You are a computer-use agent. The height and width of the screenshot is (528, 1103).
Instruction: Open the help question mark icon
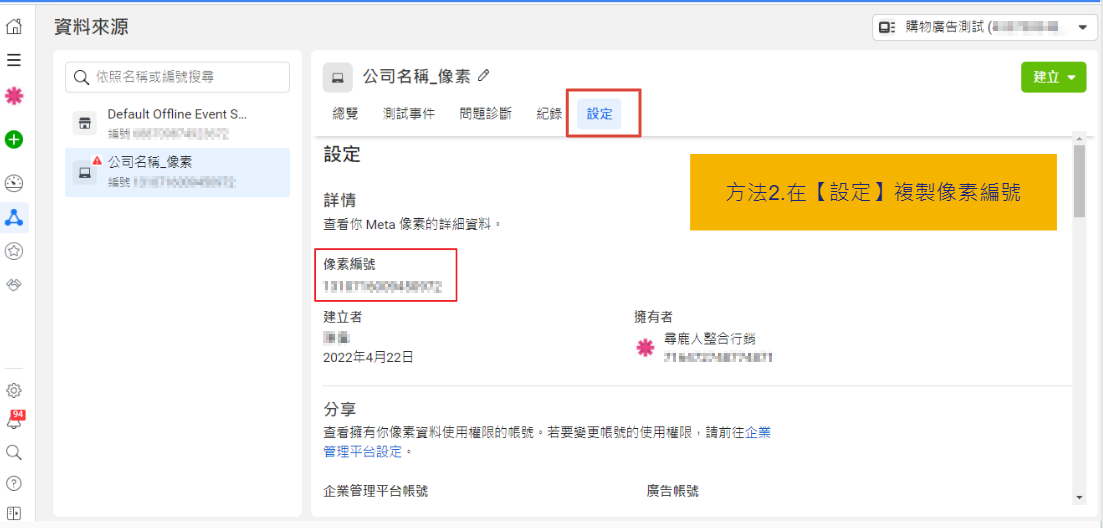coord(14,483)
